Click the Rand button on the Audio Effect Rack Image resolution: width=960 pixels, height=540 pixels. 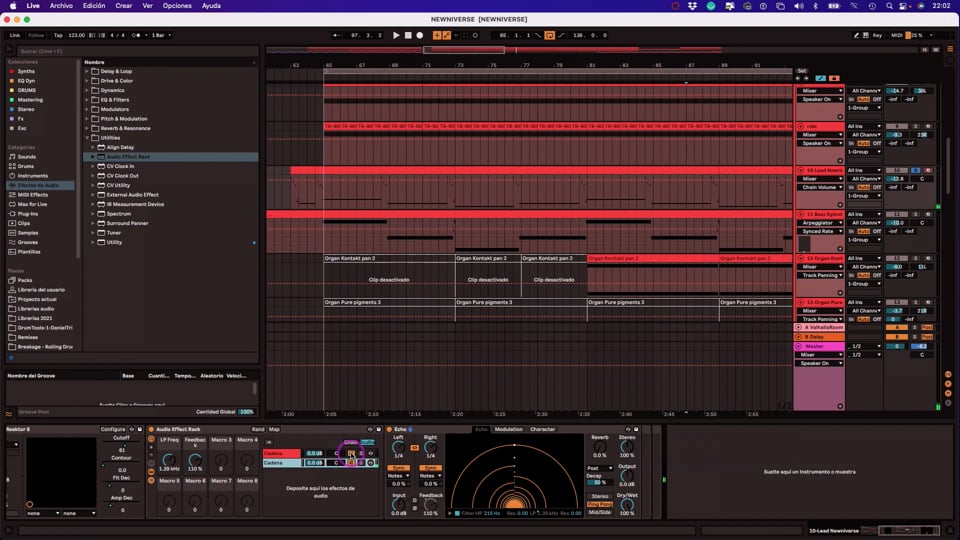pos(258,429)
